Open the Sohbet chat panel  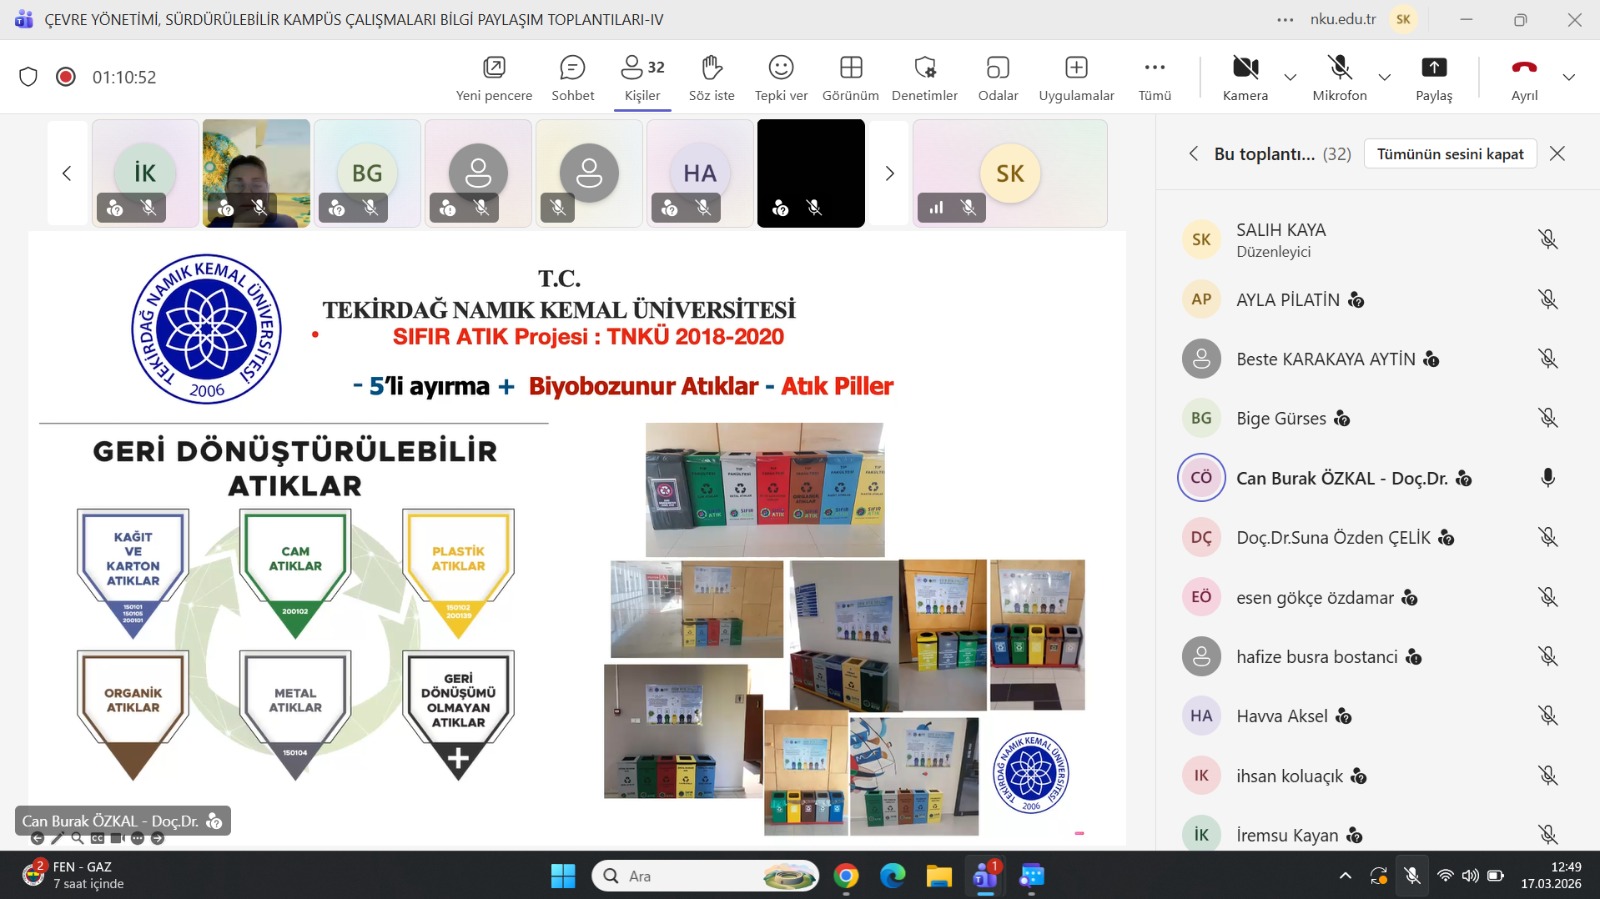click(x=573, y=78)
